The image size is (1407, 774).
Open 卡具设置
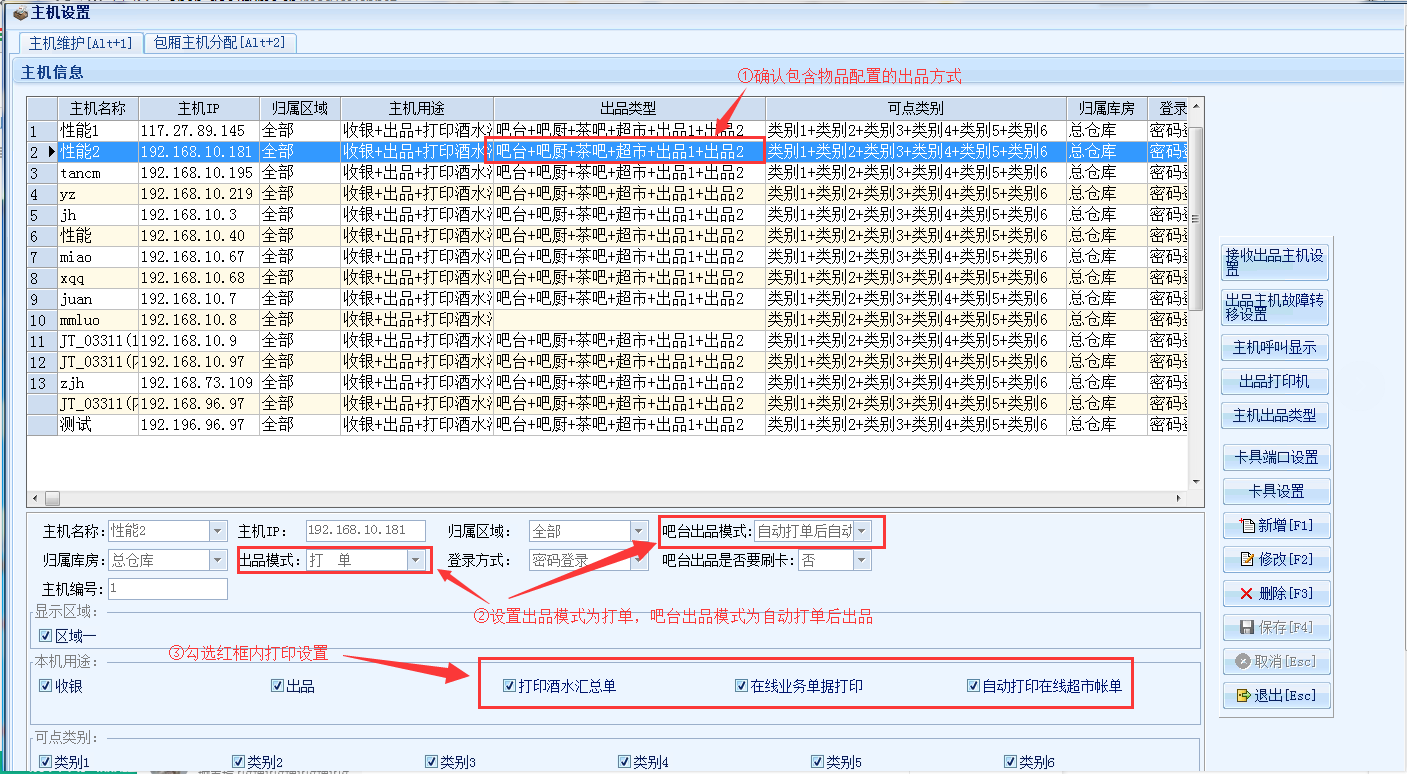point(1276,491)
